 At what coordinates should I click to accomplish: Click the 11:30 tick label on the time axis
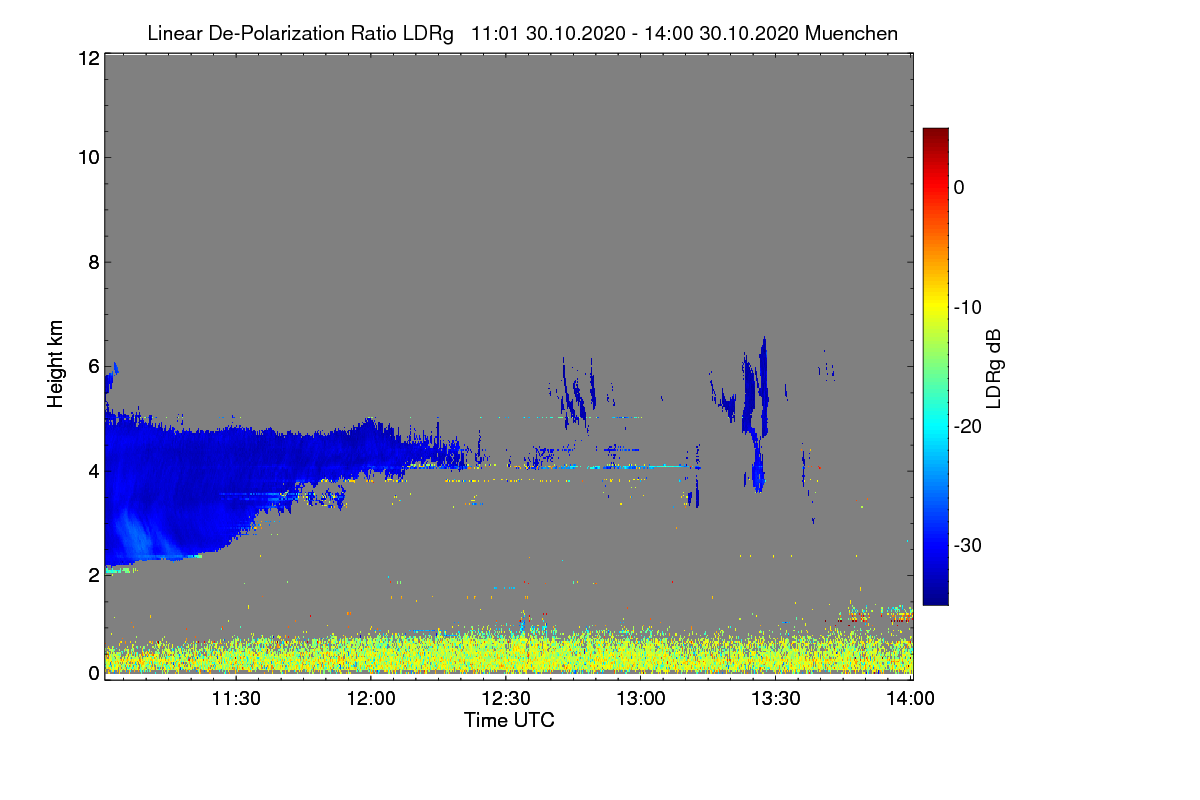(236, 699)
